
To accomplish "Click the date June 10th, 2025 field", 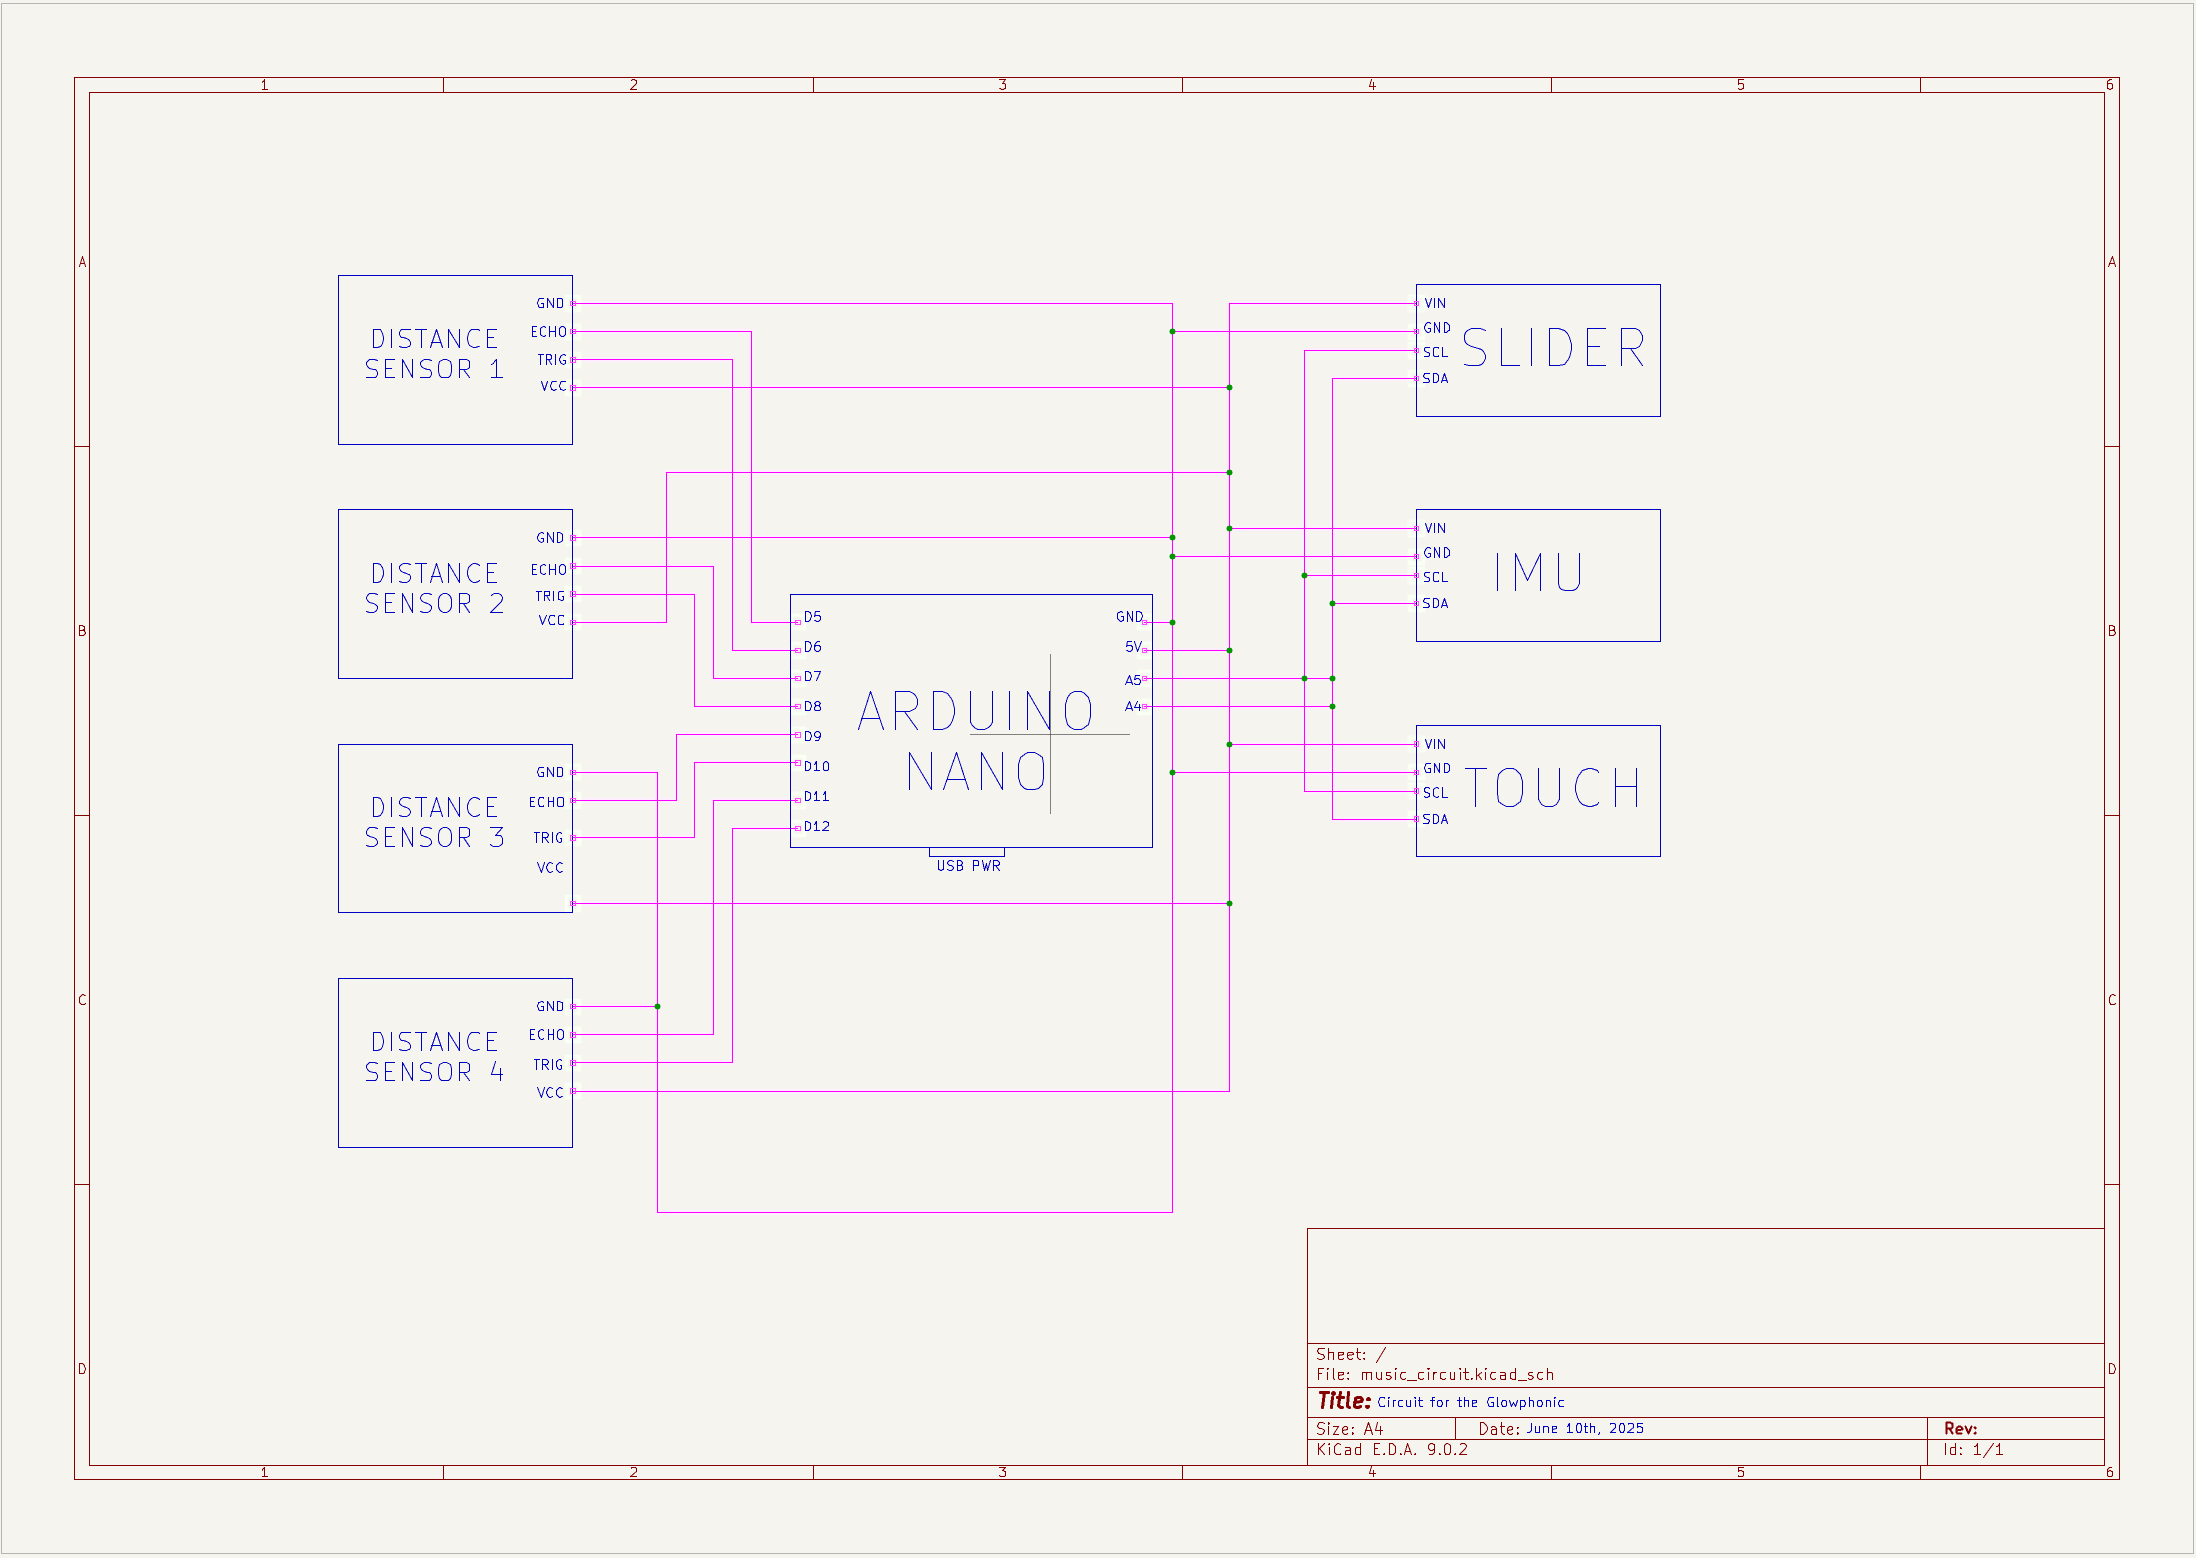I will (x=1582, y=1428).
